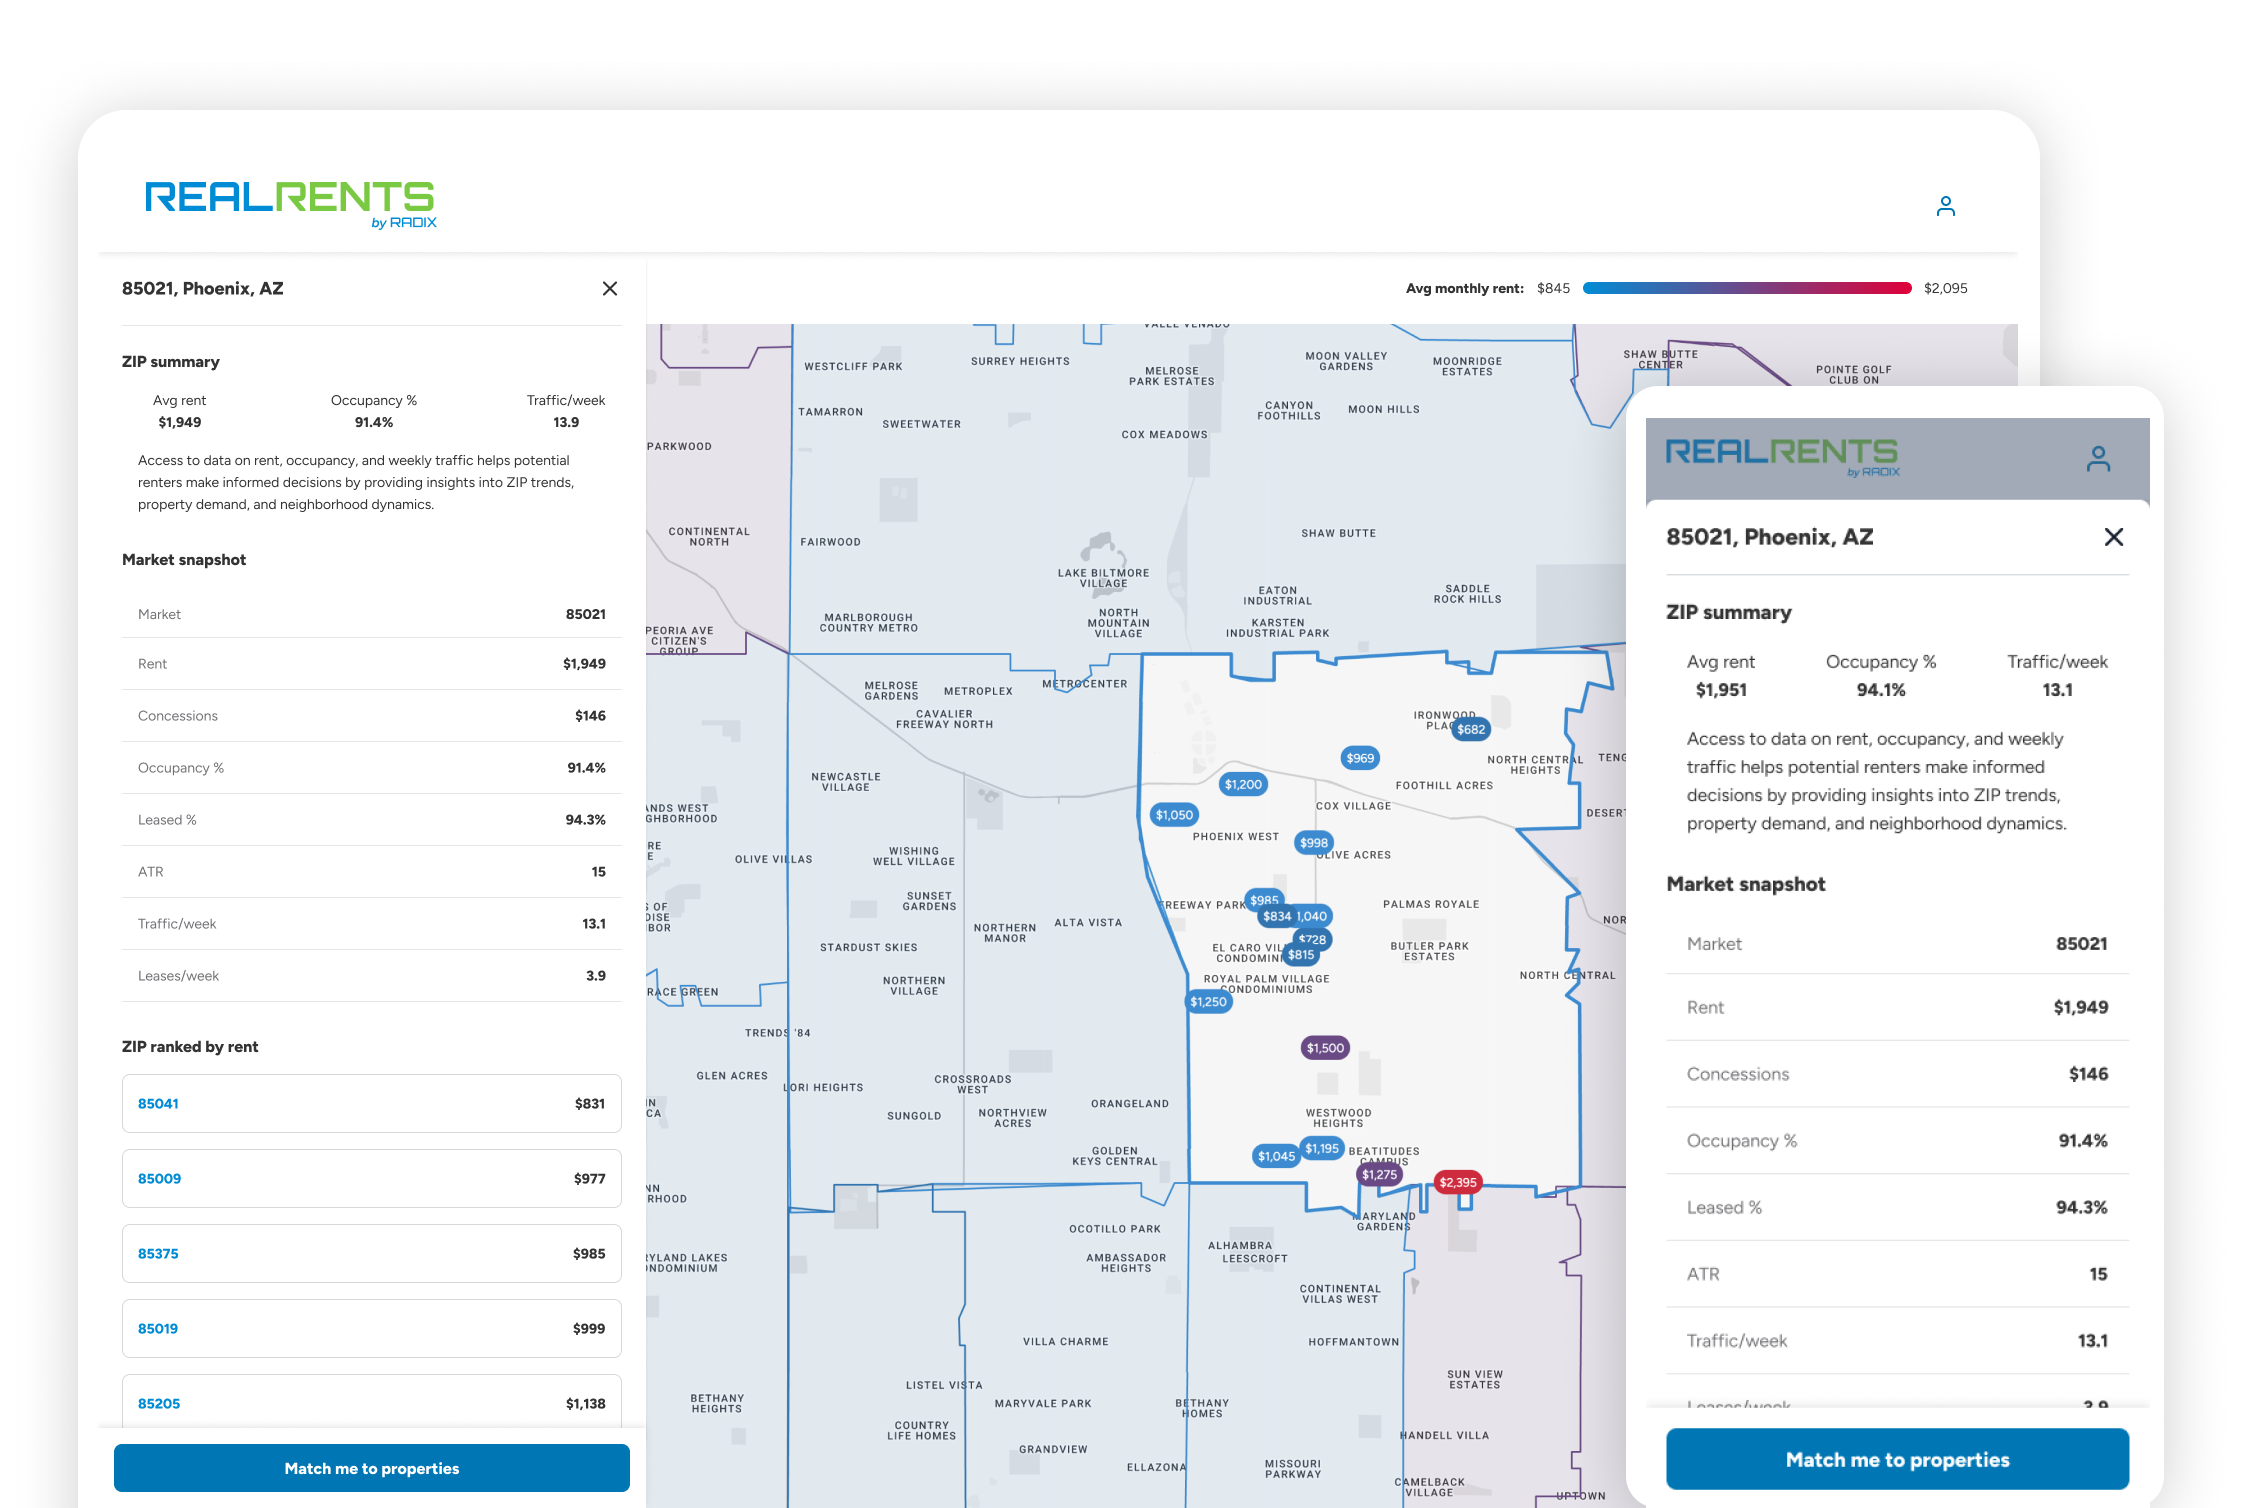The width and height of the screenshot is (2248, 1508).
Task: Select the $998 map price marker
Action: [x=1314, y=842]
